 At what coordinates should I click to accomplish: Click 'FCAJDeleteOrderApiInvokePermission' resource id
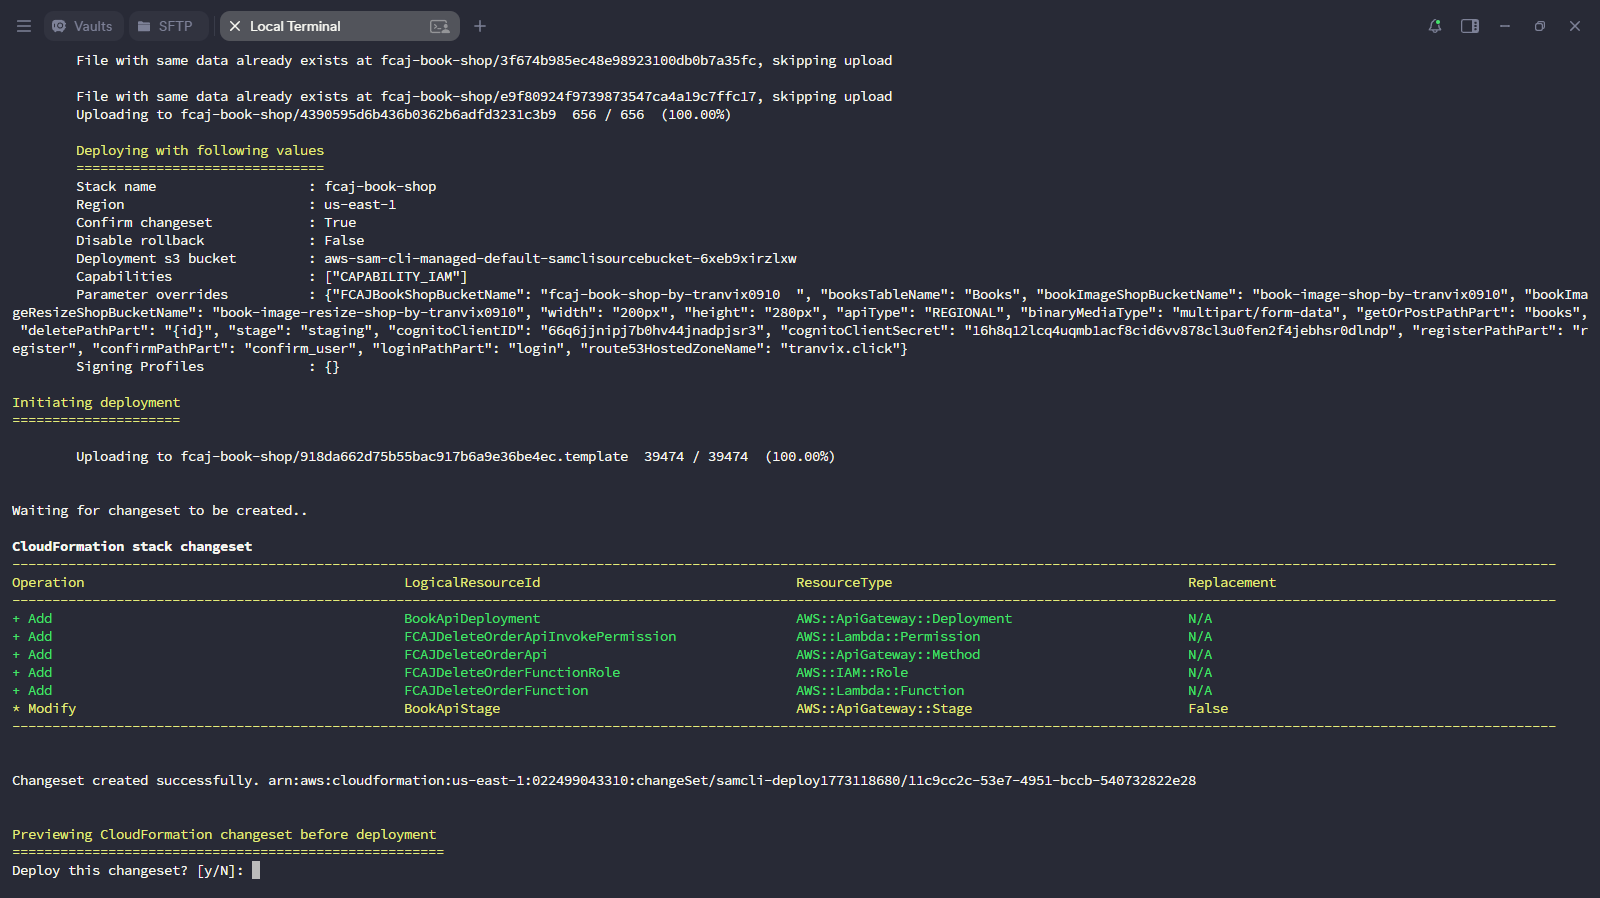pyautogui.click(x=540, y=636)
